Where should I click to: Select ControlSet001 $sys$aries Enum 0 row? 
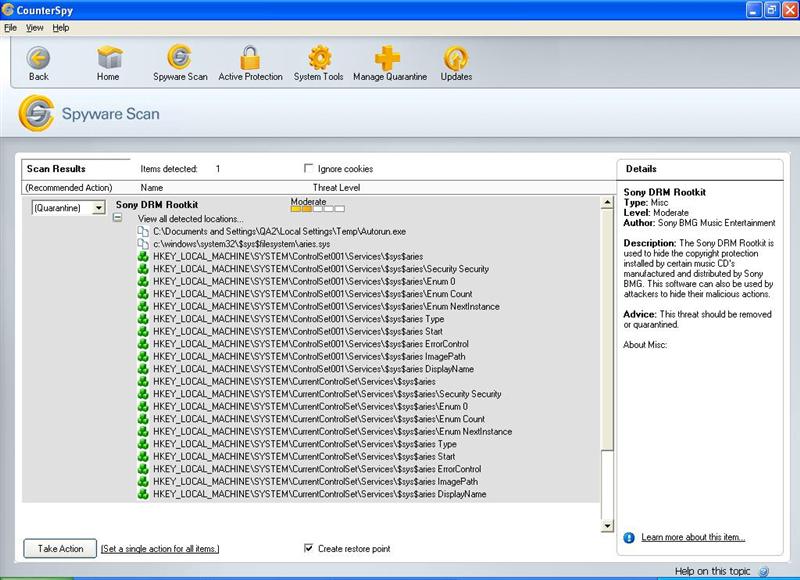(x=304, y=282)
